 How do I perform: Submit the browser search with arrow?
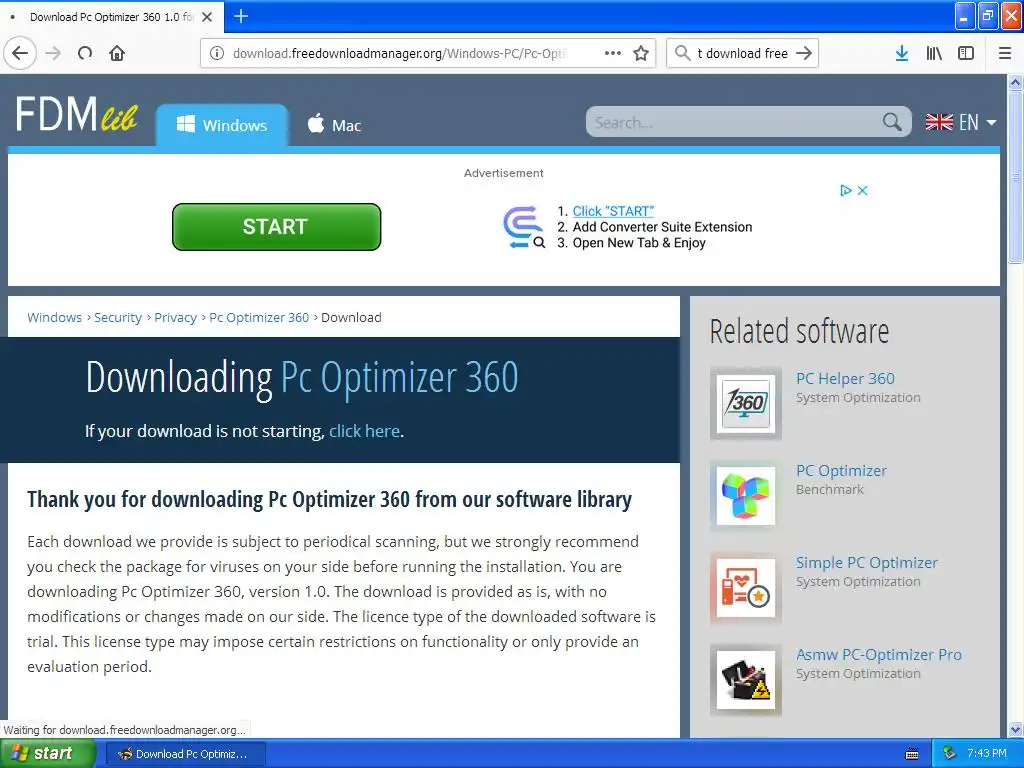click(x=804, y=54)
